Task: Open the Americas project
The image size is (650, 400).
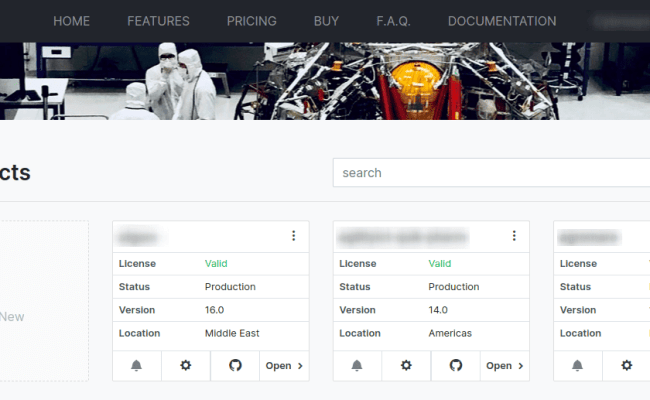Action: 505,366
